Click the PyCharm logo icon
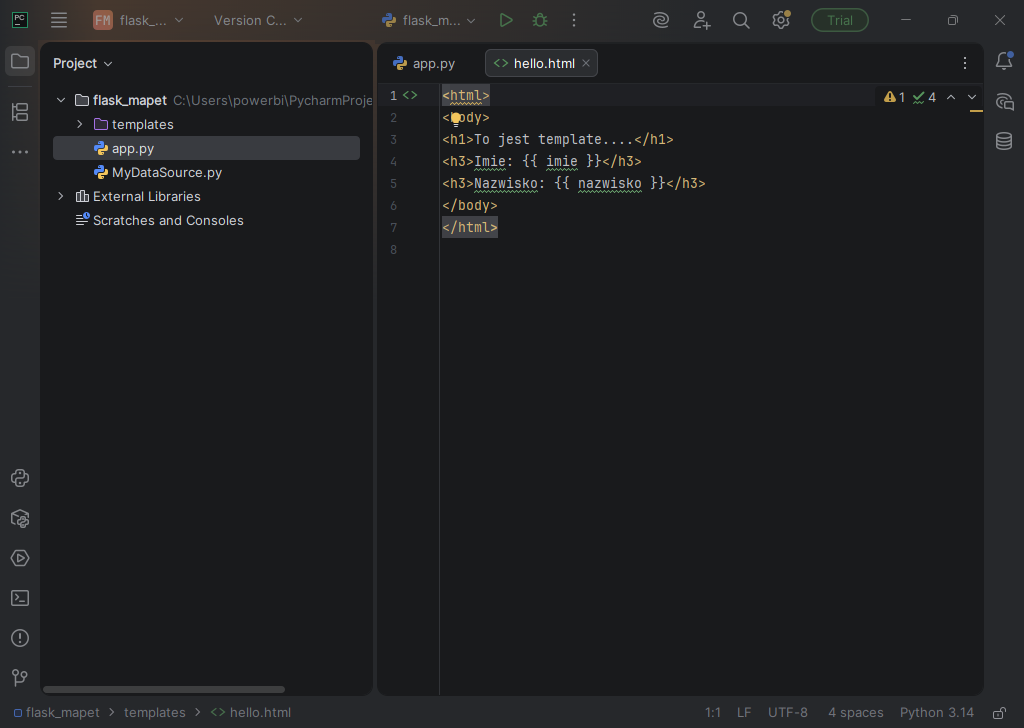 pos(20,20)
